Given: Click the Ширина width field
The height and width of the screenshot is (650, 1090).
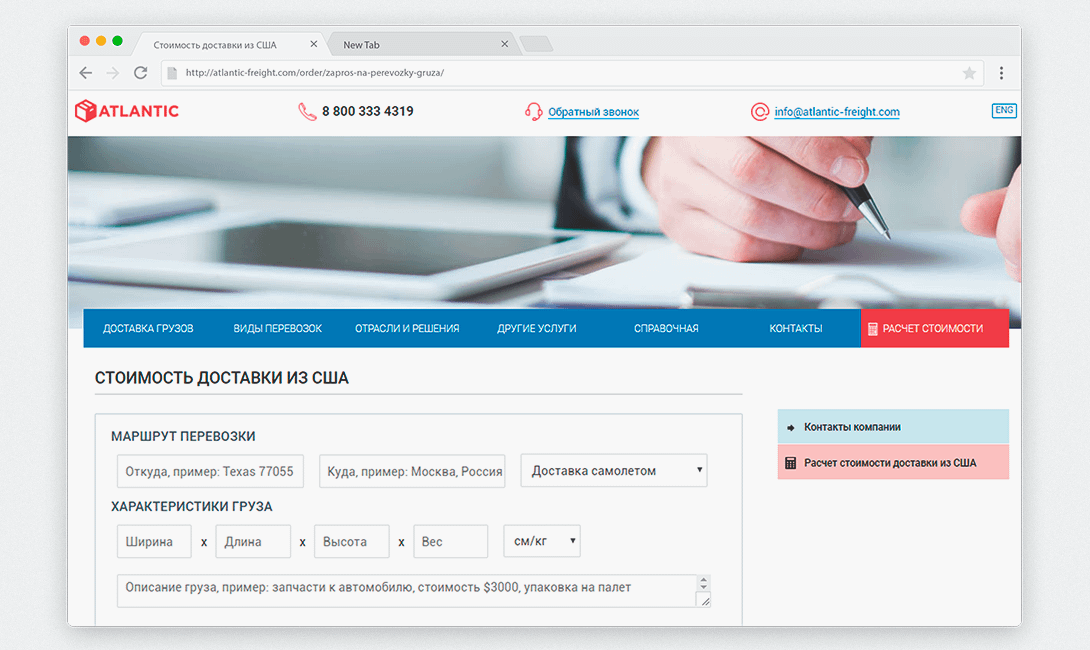Looking at the screenshot, I should [x=154, y=542].
